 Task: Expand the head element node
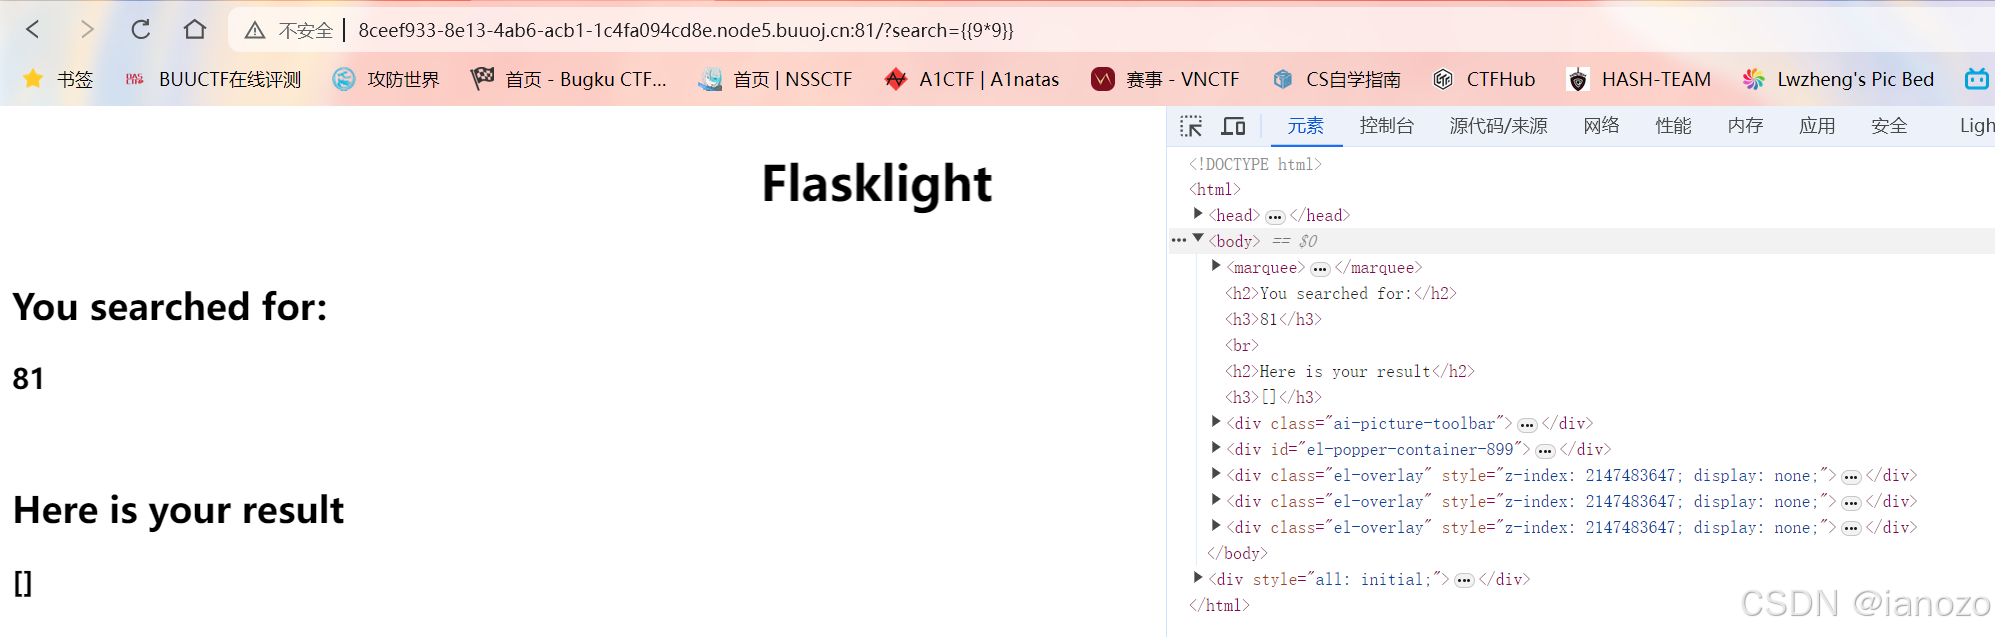pos(1198,214)
